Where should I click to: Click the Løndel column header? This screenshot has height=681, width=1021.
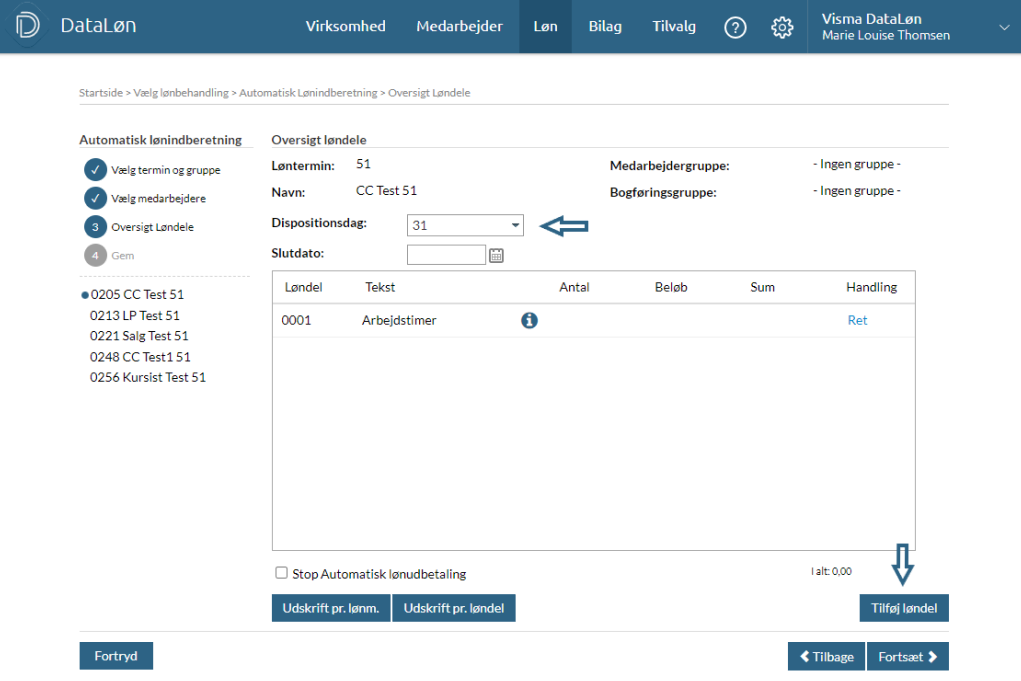[x=303, y=287]
